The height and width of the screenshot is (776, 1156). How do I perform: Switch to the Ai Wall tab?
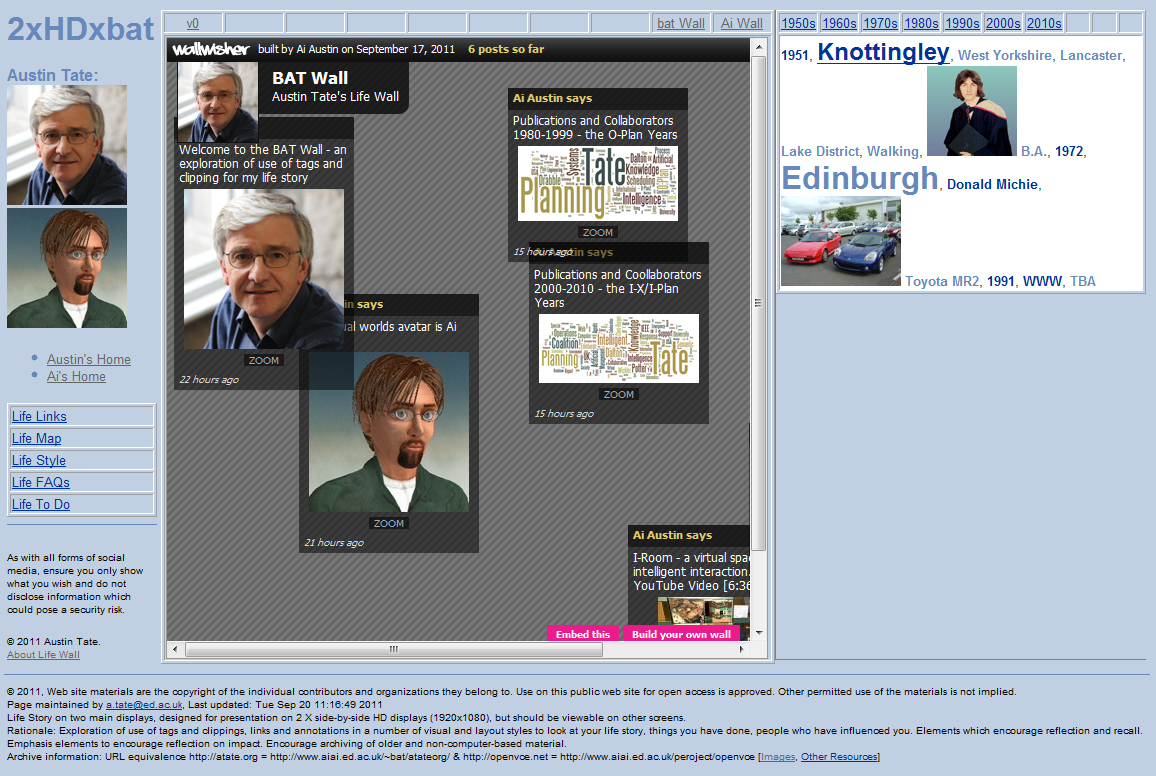coord(741,23)
